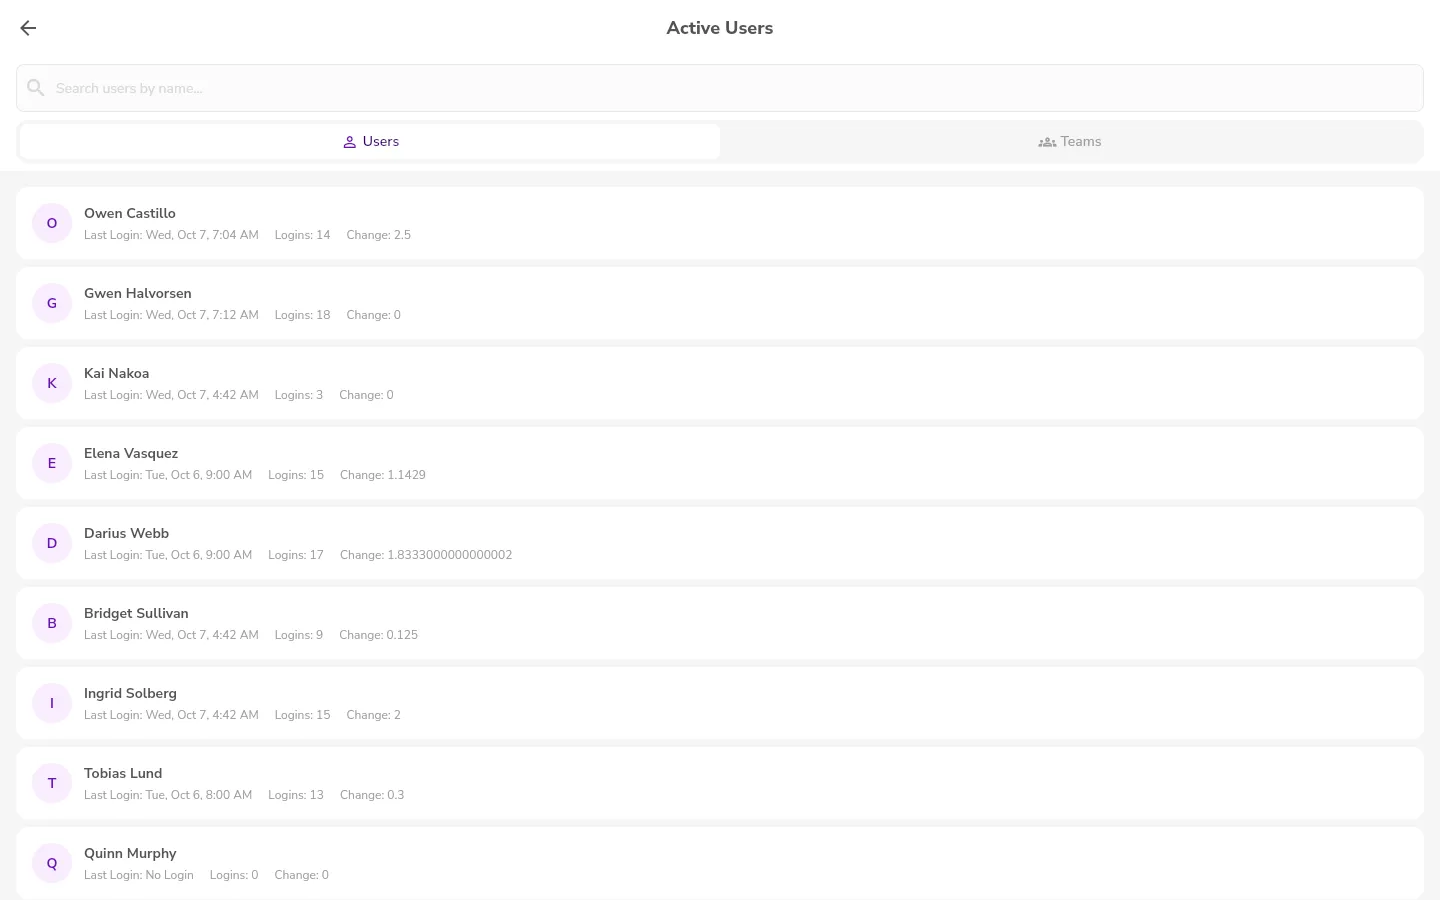Select the Bridget Sullivan name
Image resolution: width=1440 pixels, height=900 pixels.
tap(136, 613)
